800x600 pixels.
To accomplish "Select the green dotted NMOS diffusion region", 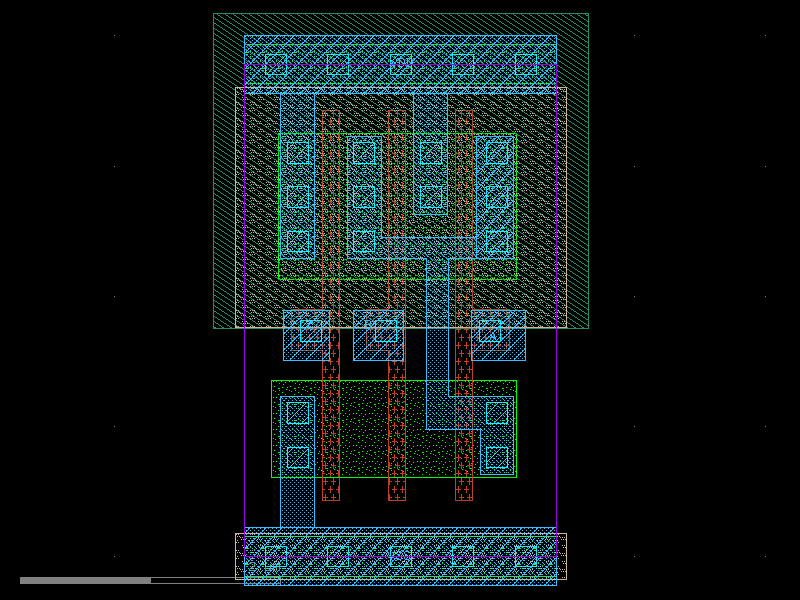I will click(x=394, y=429).
